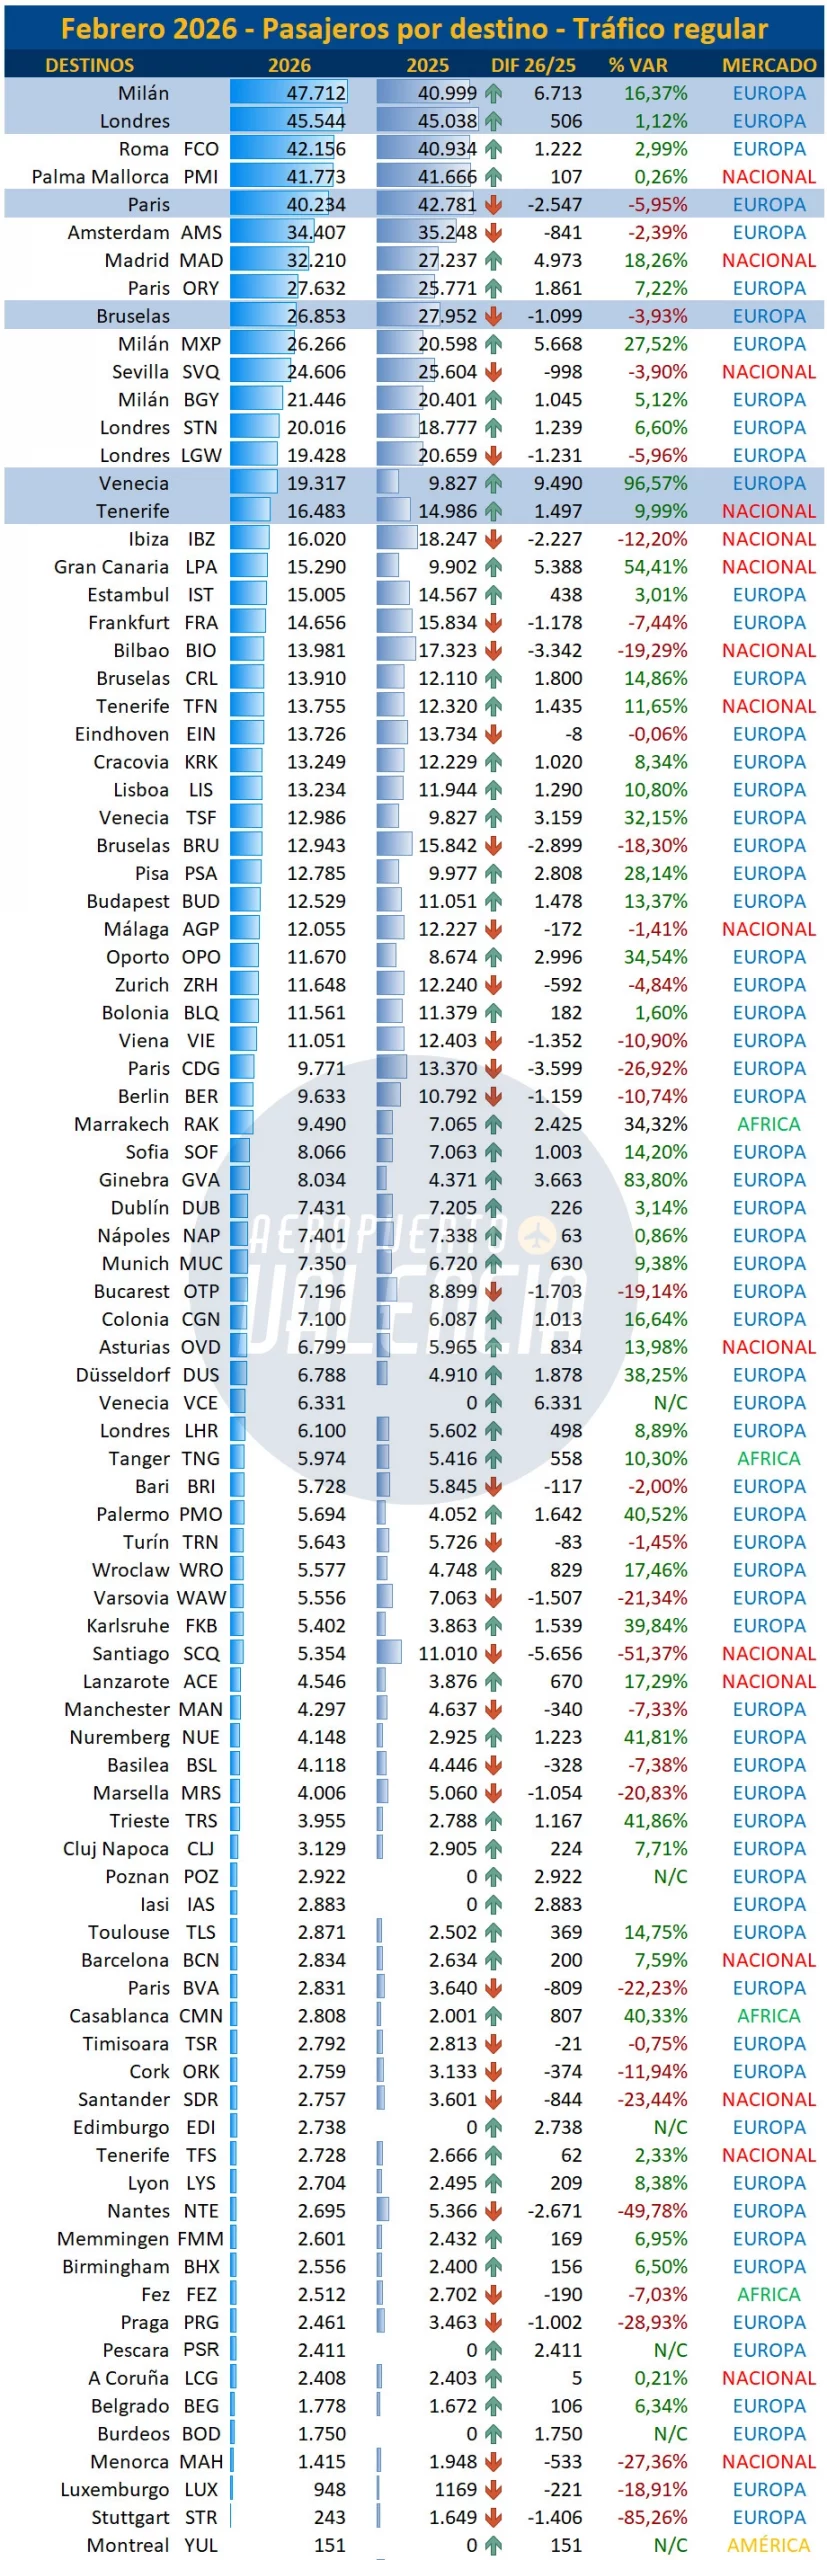Click the % VAR column header
The width and height of the screenshot is (827, 2560).
[638, 65]
